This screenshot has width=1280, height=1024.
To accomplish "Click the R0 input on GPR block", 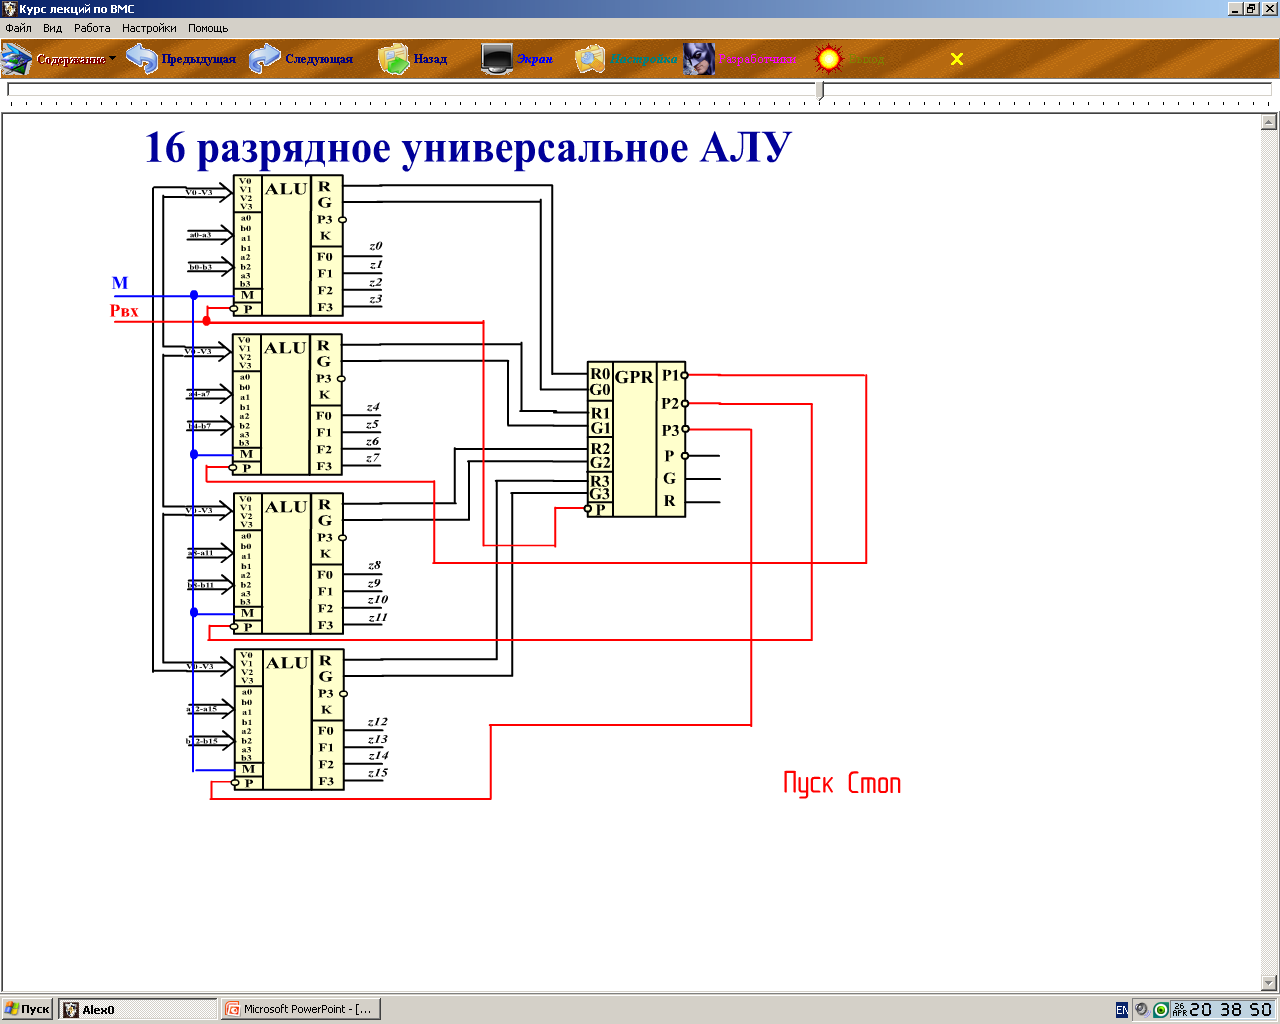I will [x=600, y=374].
